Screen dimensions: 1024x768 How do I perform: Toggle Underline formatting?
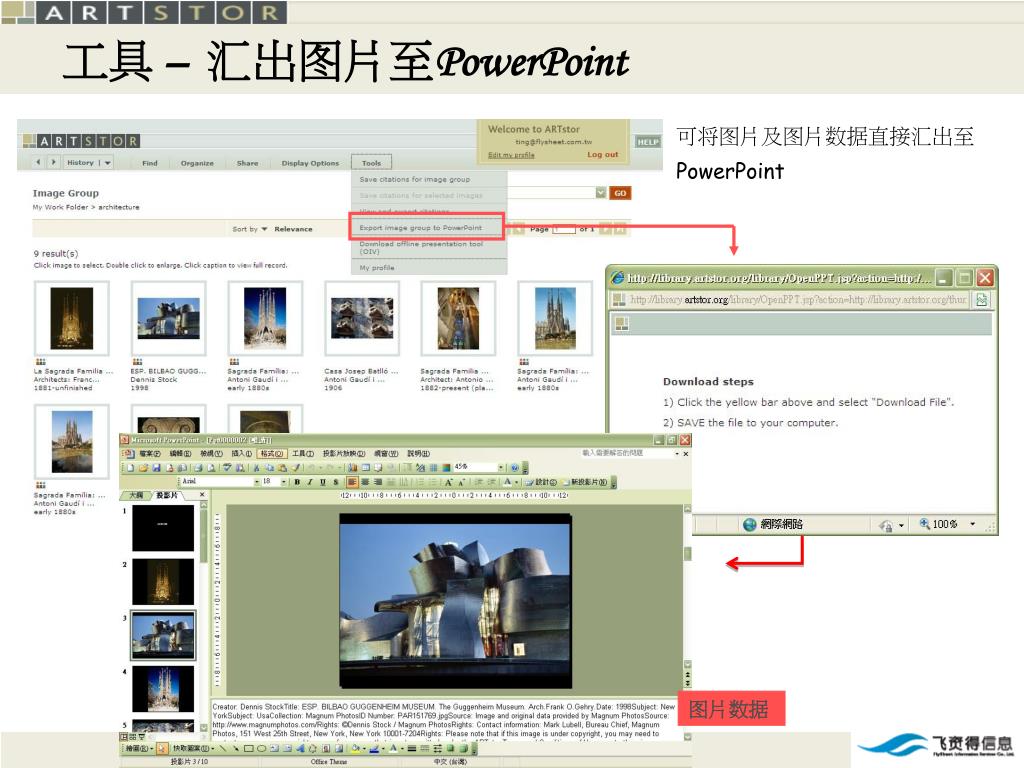click(x=323, y=482)
